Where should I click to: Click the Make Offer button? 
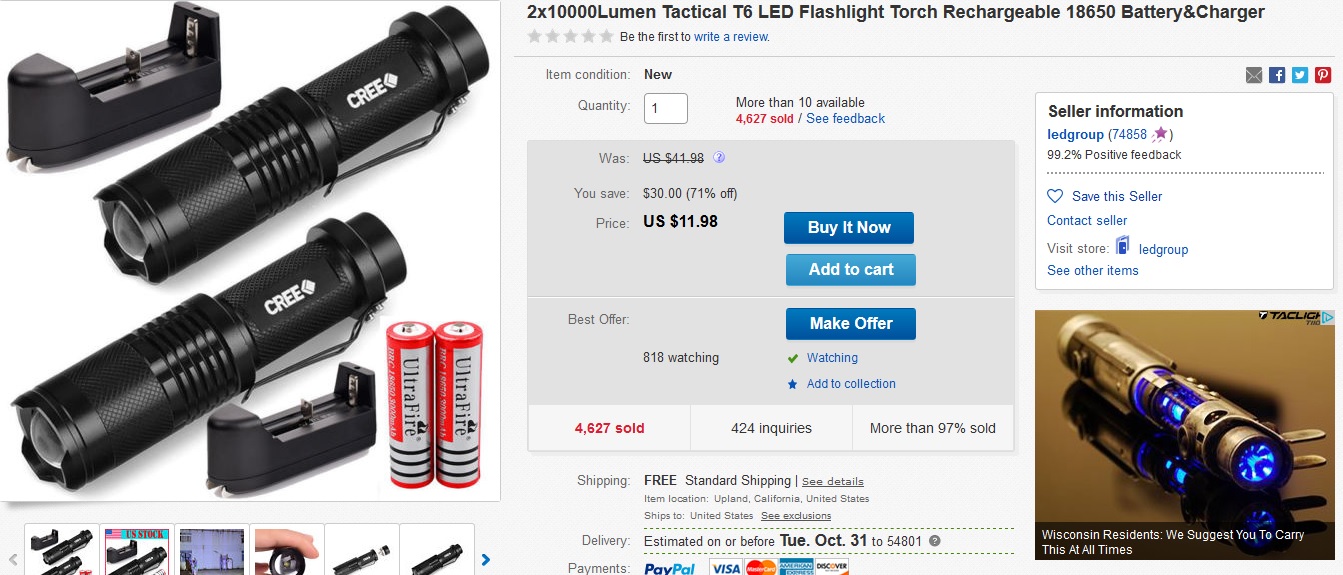(850, 323)
